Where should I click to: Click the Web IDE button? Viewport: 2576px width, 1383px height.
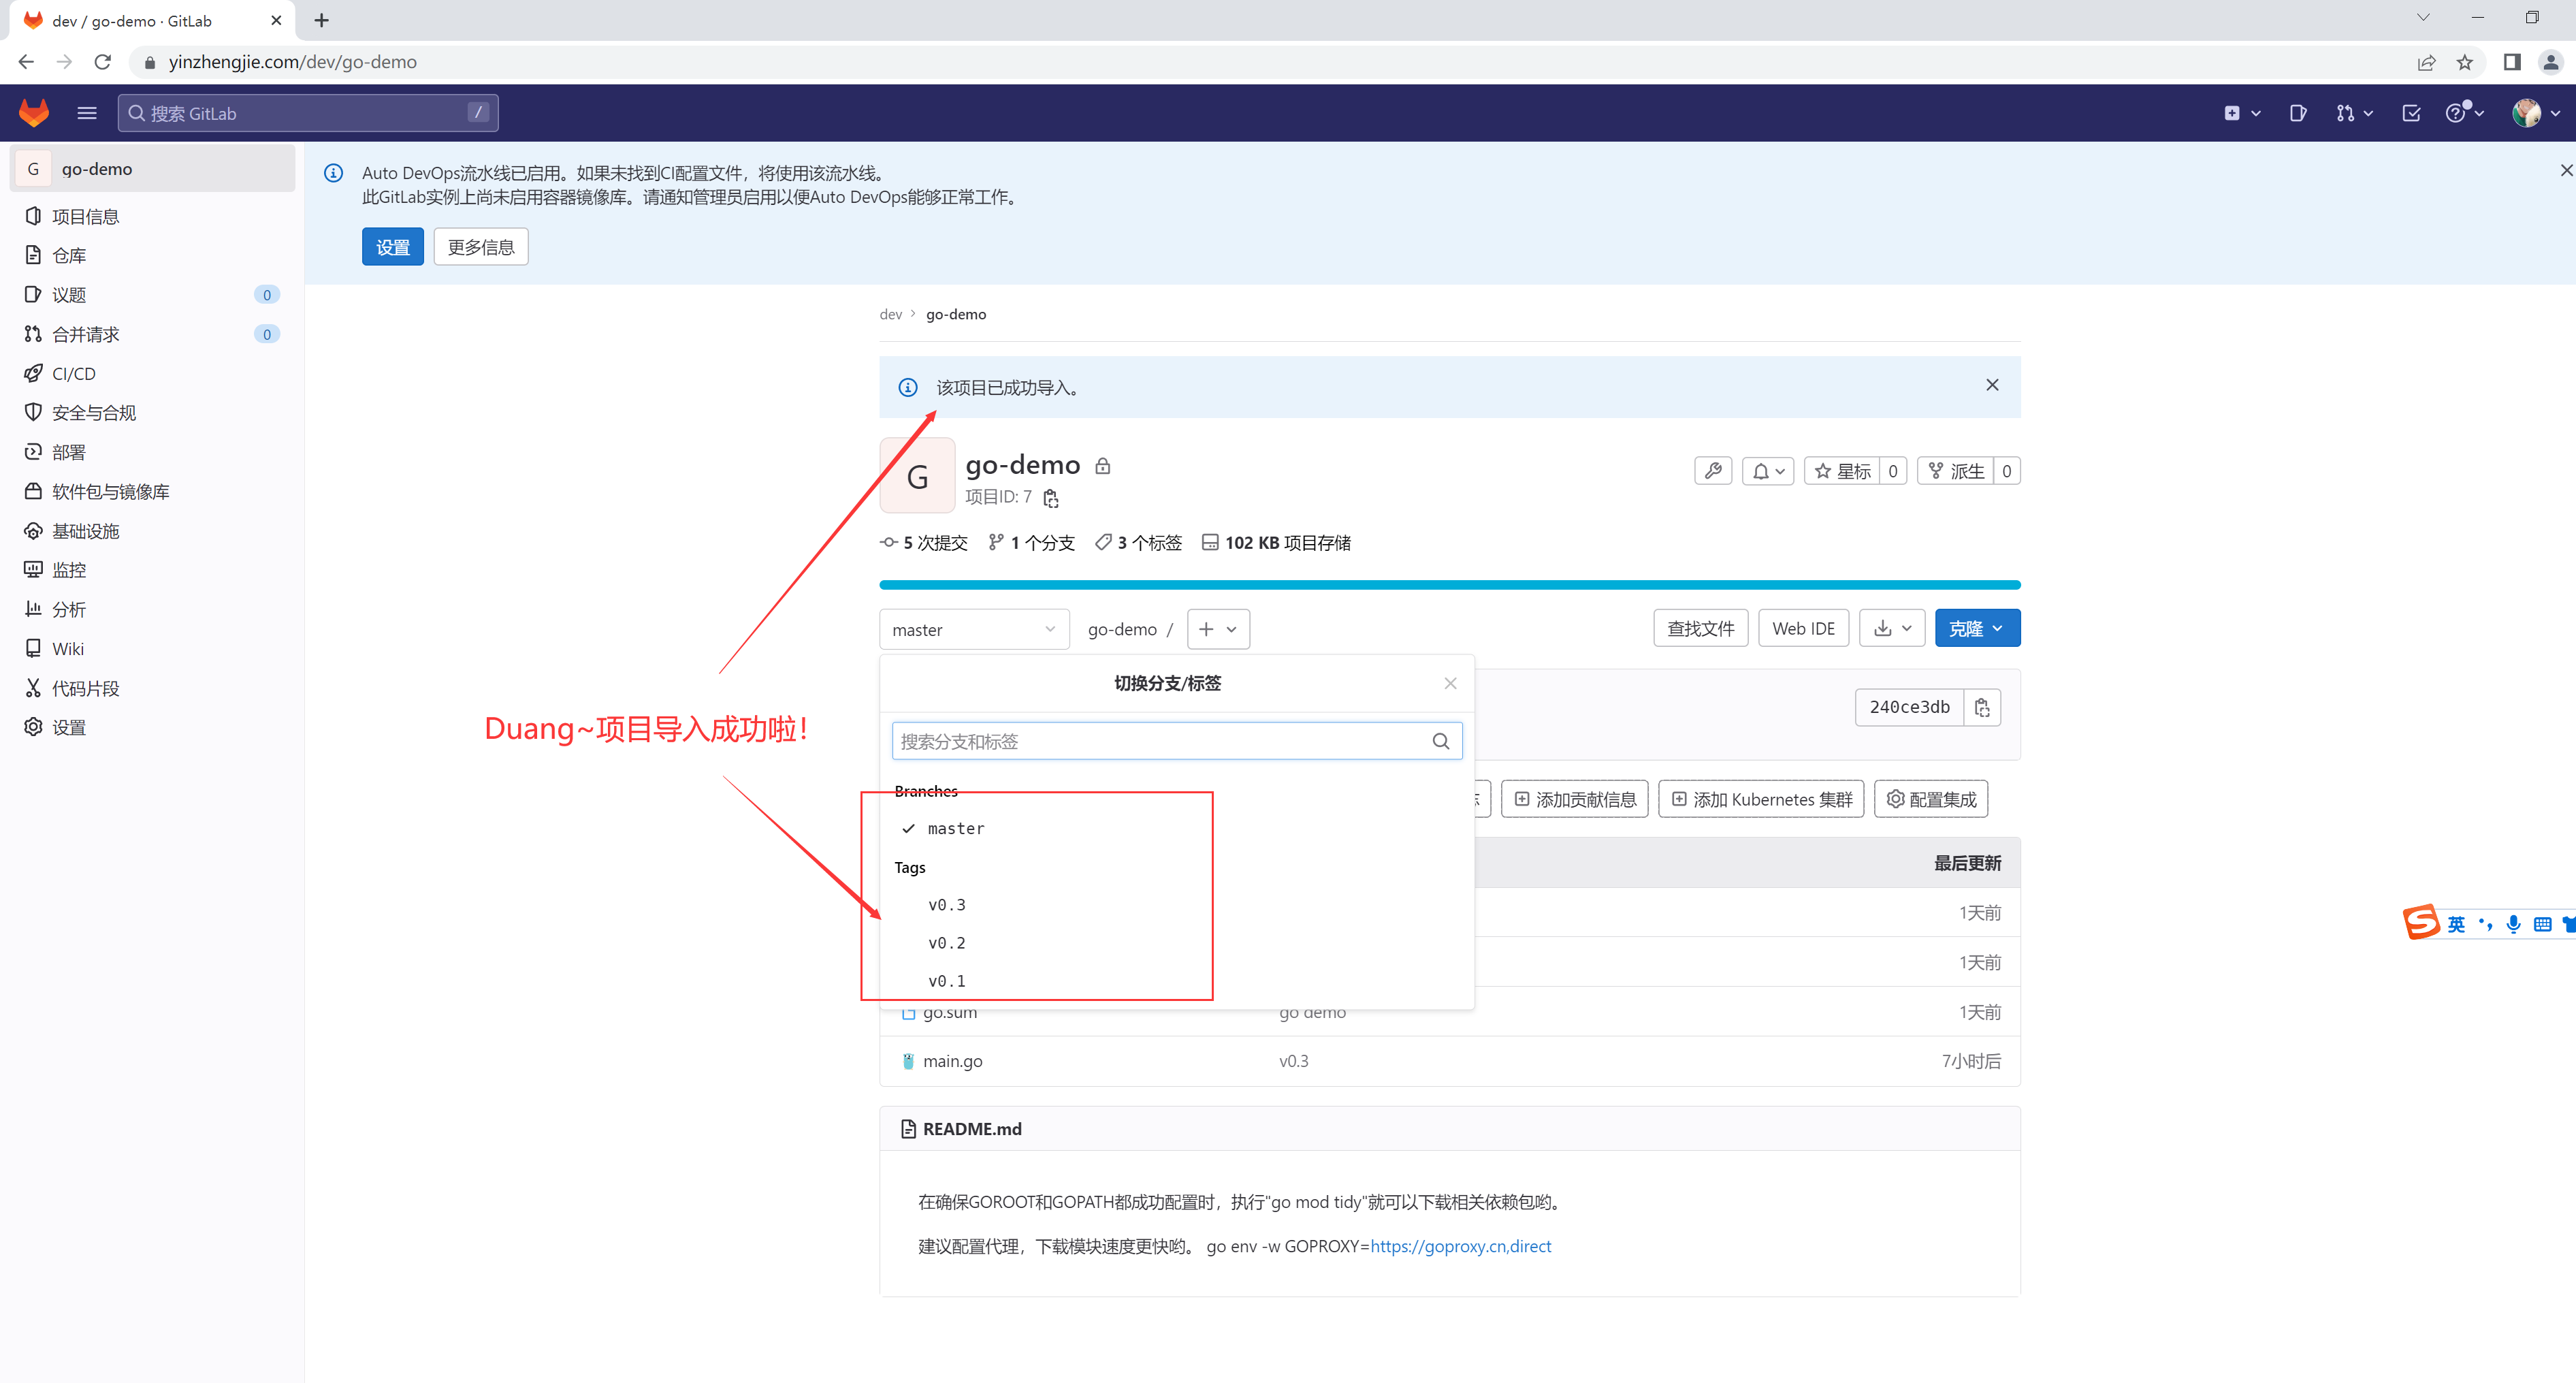(1803, 628)
